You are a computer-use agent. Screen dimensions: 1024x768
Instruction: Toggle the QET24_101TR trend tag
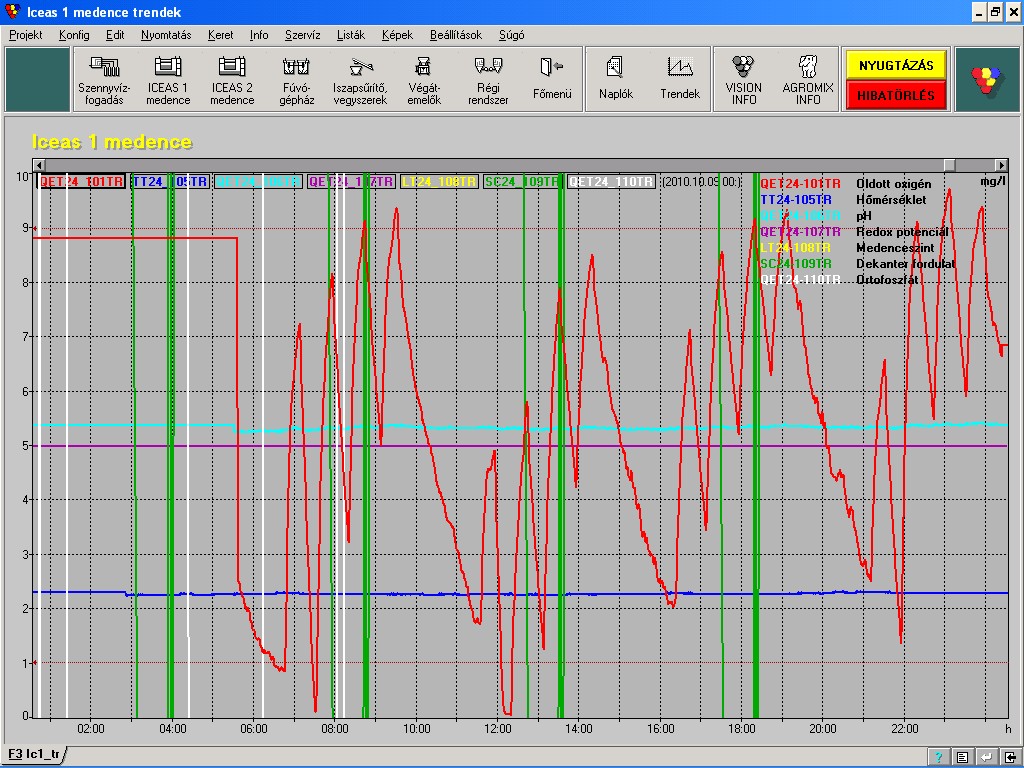(82, 182)
